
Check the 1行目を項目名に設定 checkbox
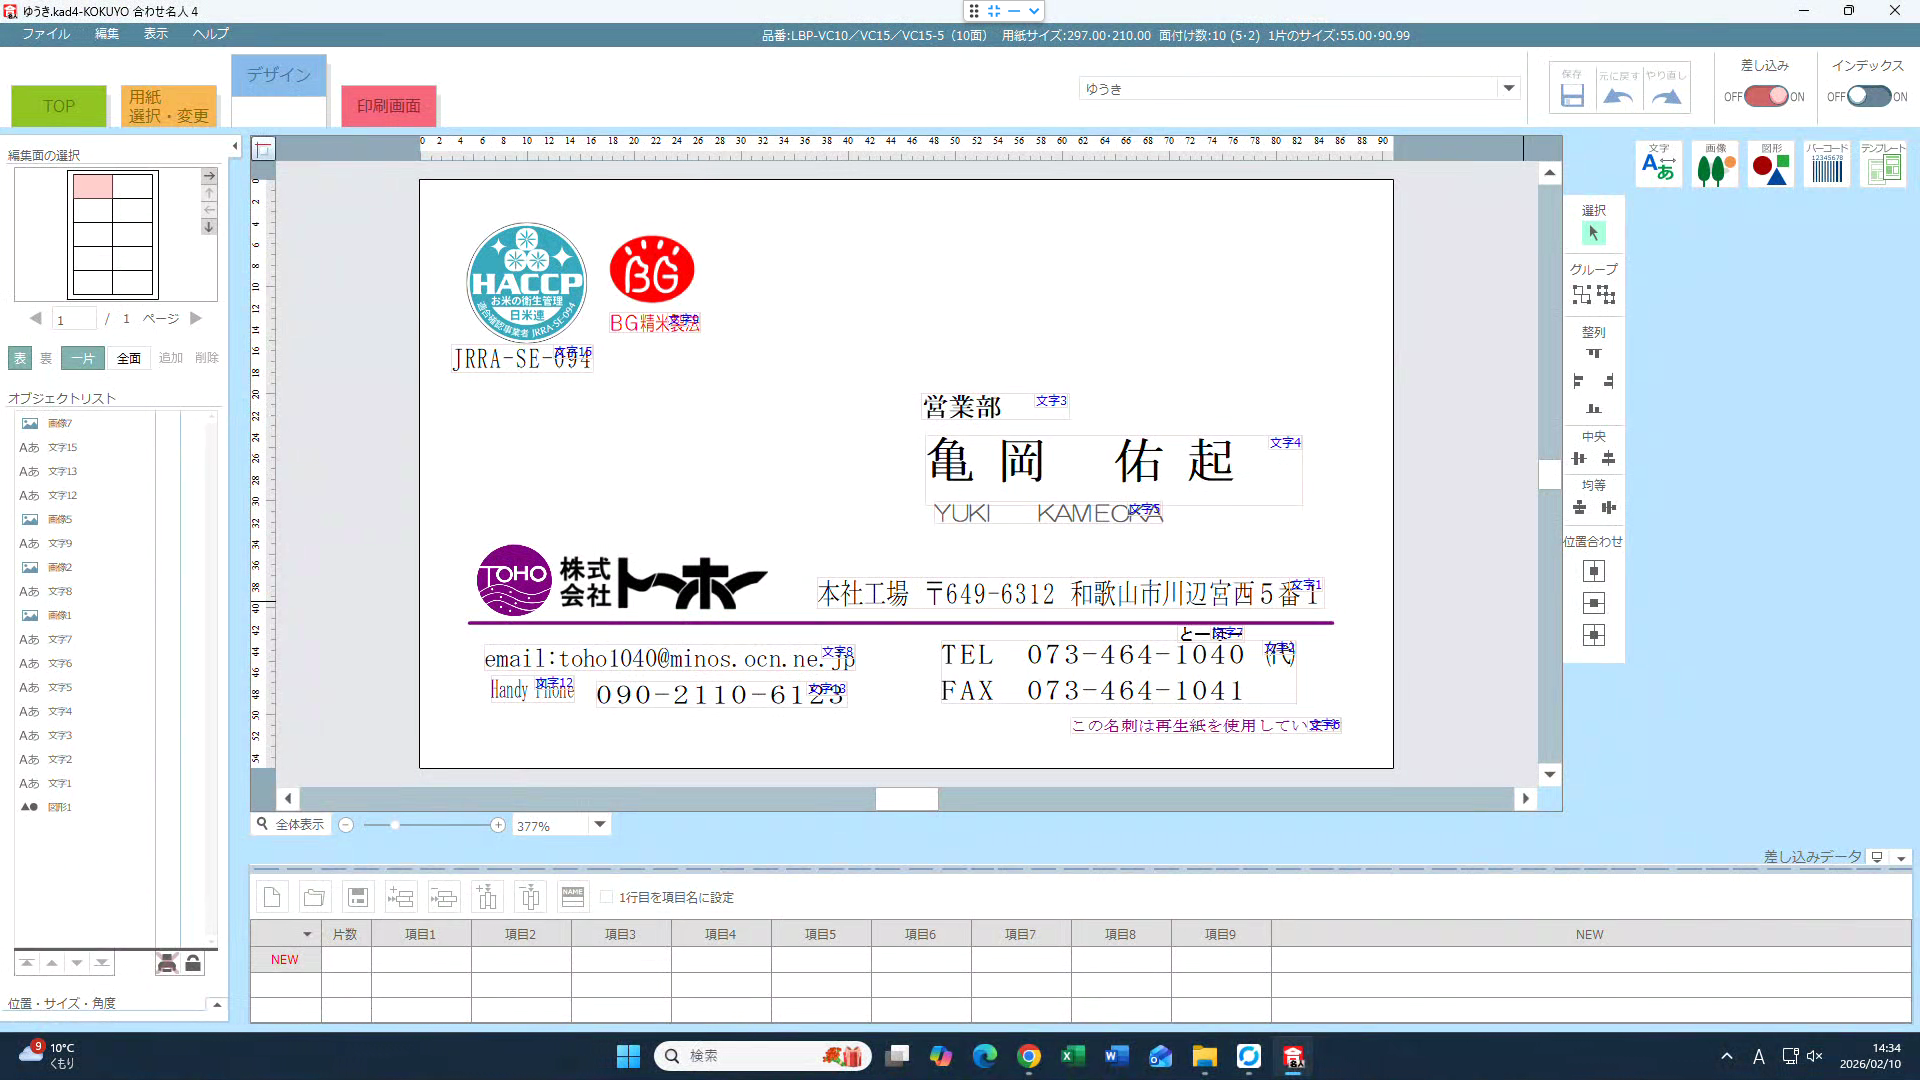point(607,897)
